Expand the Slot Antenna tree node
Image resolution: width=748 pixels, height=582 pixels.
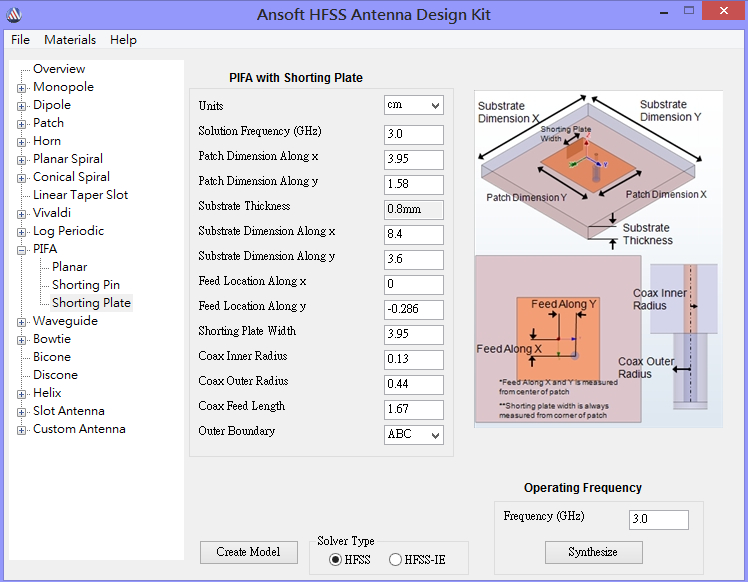[x=21, y=412]
